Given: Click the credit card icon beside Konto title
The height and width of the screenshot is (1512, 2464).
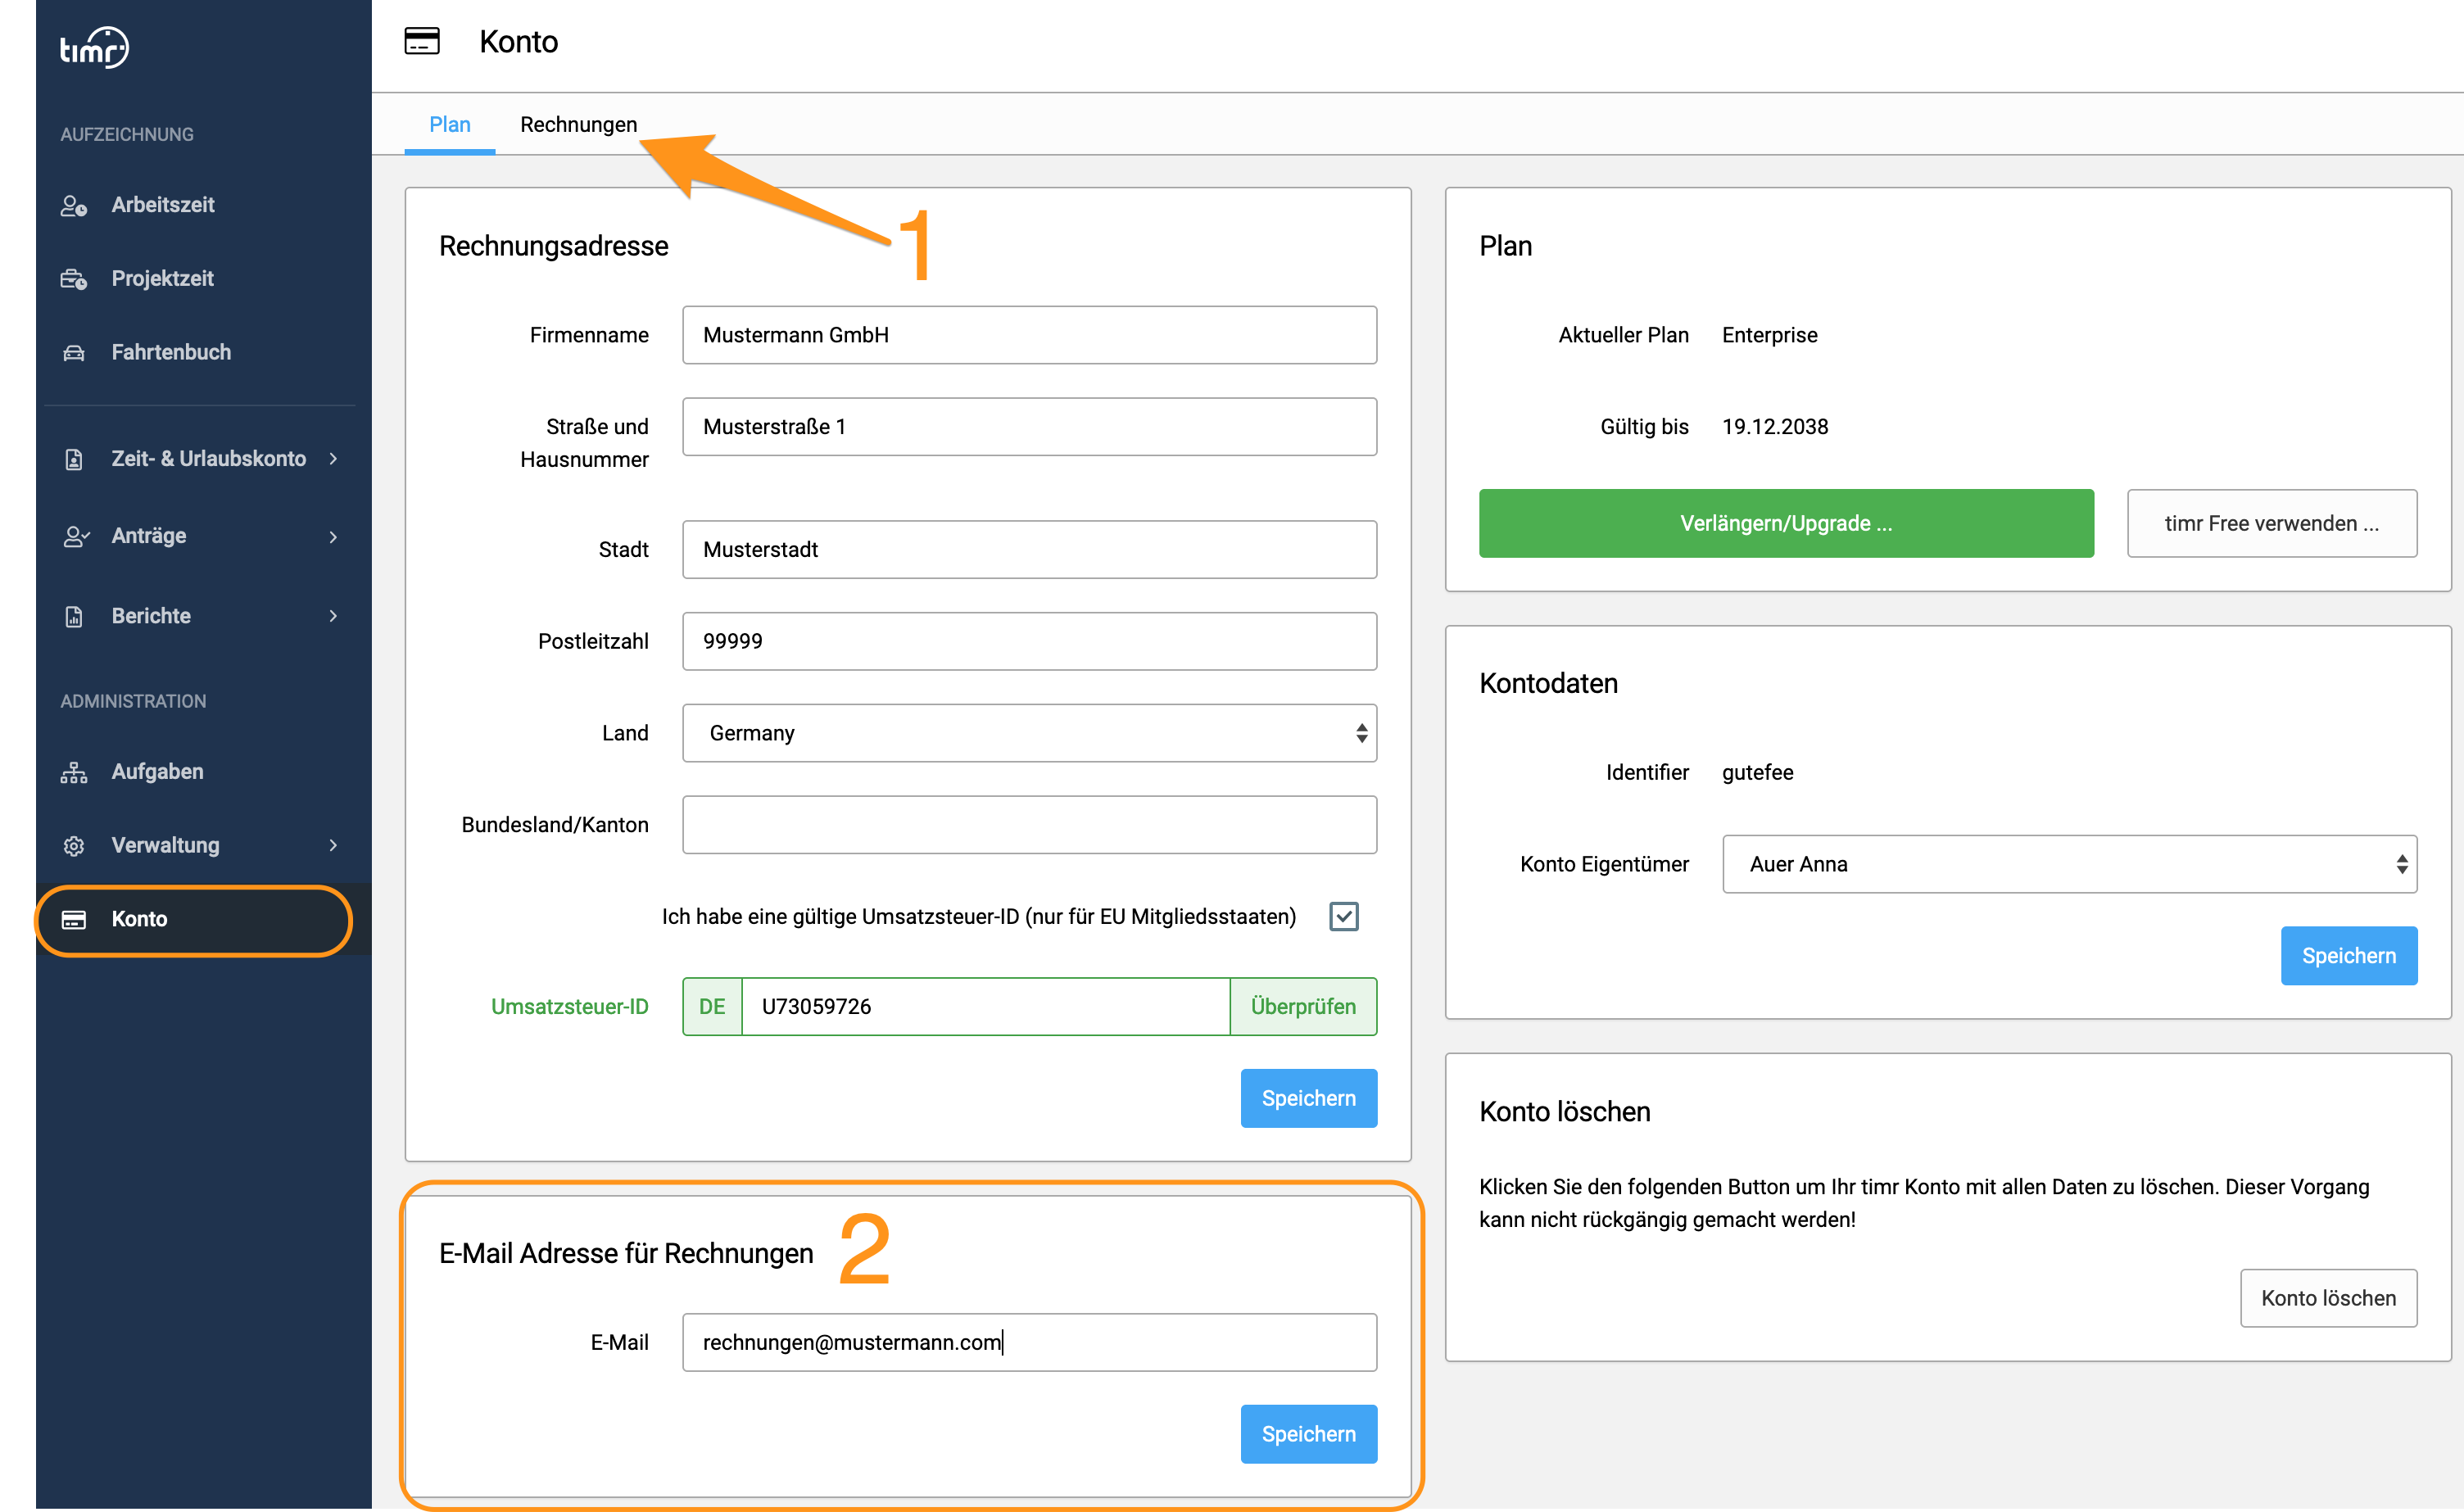Looking at the screenshot, I should click(x=422, y=41).
